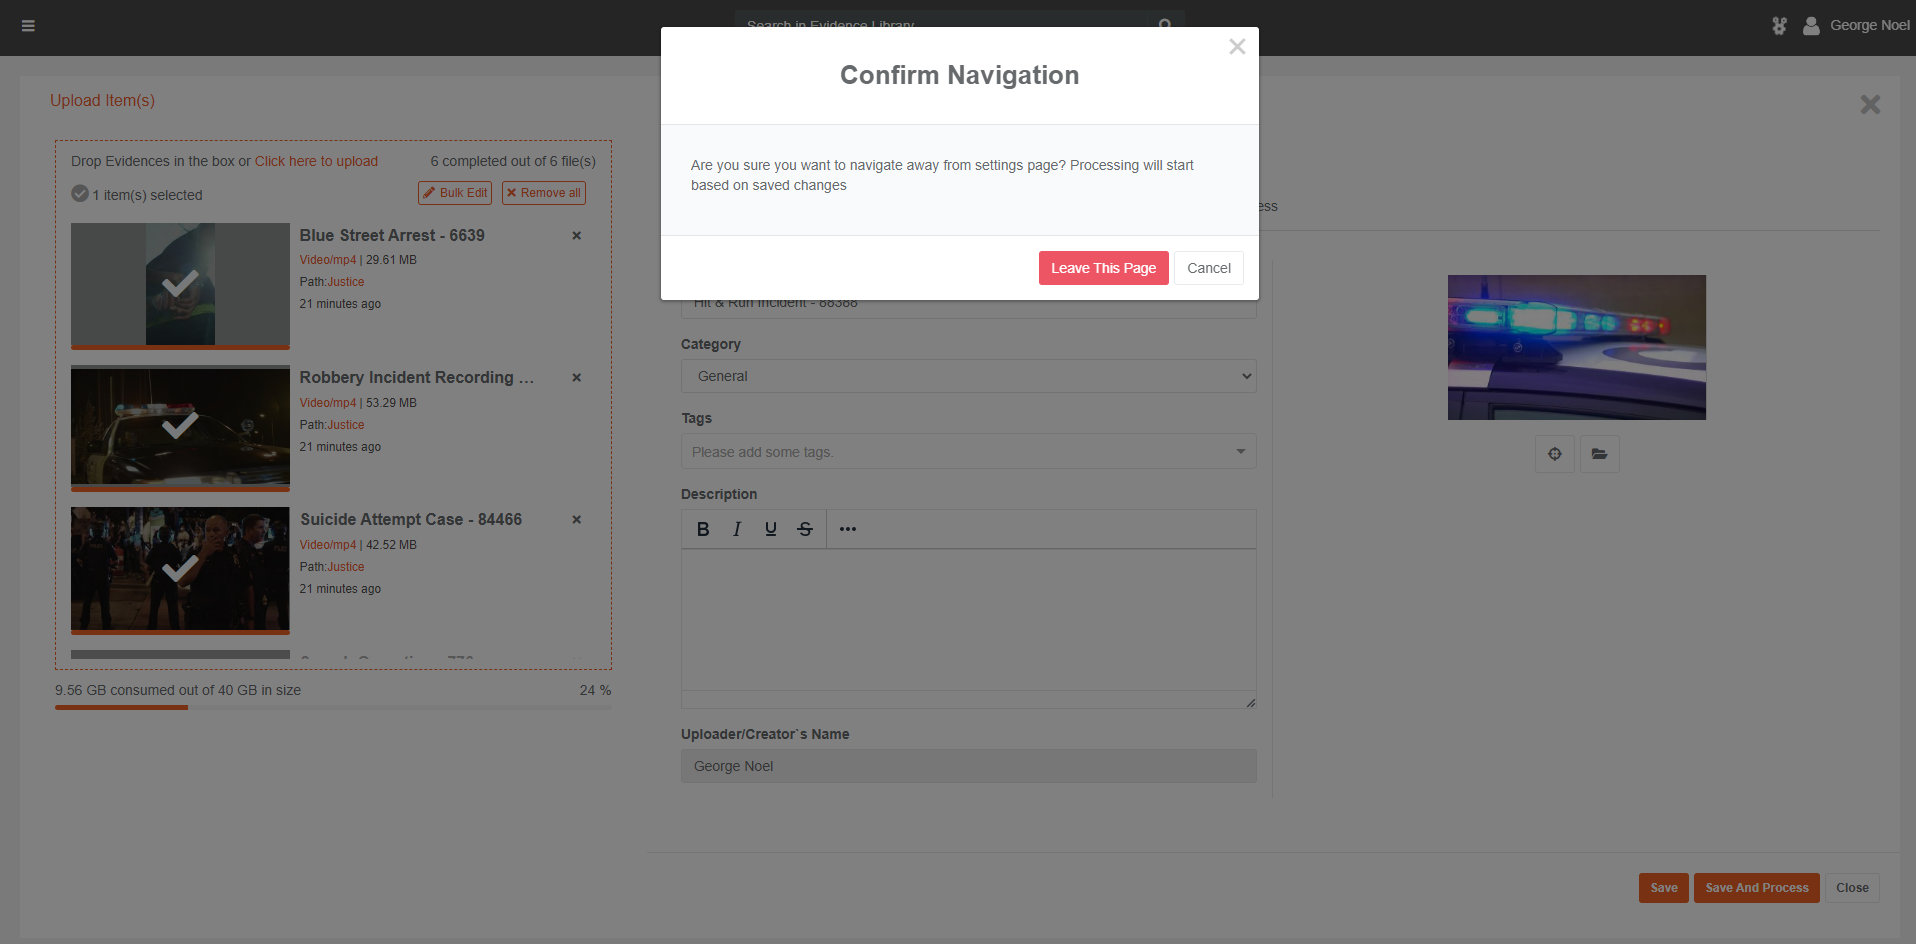
Task: Click the Bold formatting icon
Action: point(703,529)
